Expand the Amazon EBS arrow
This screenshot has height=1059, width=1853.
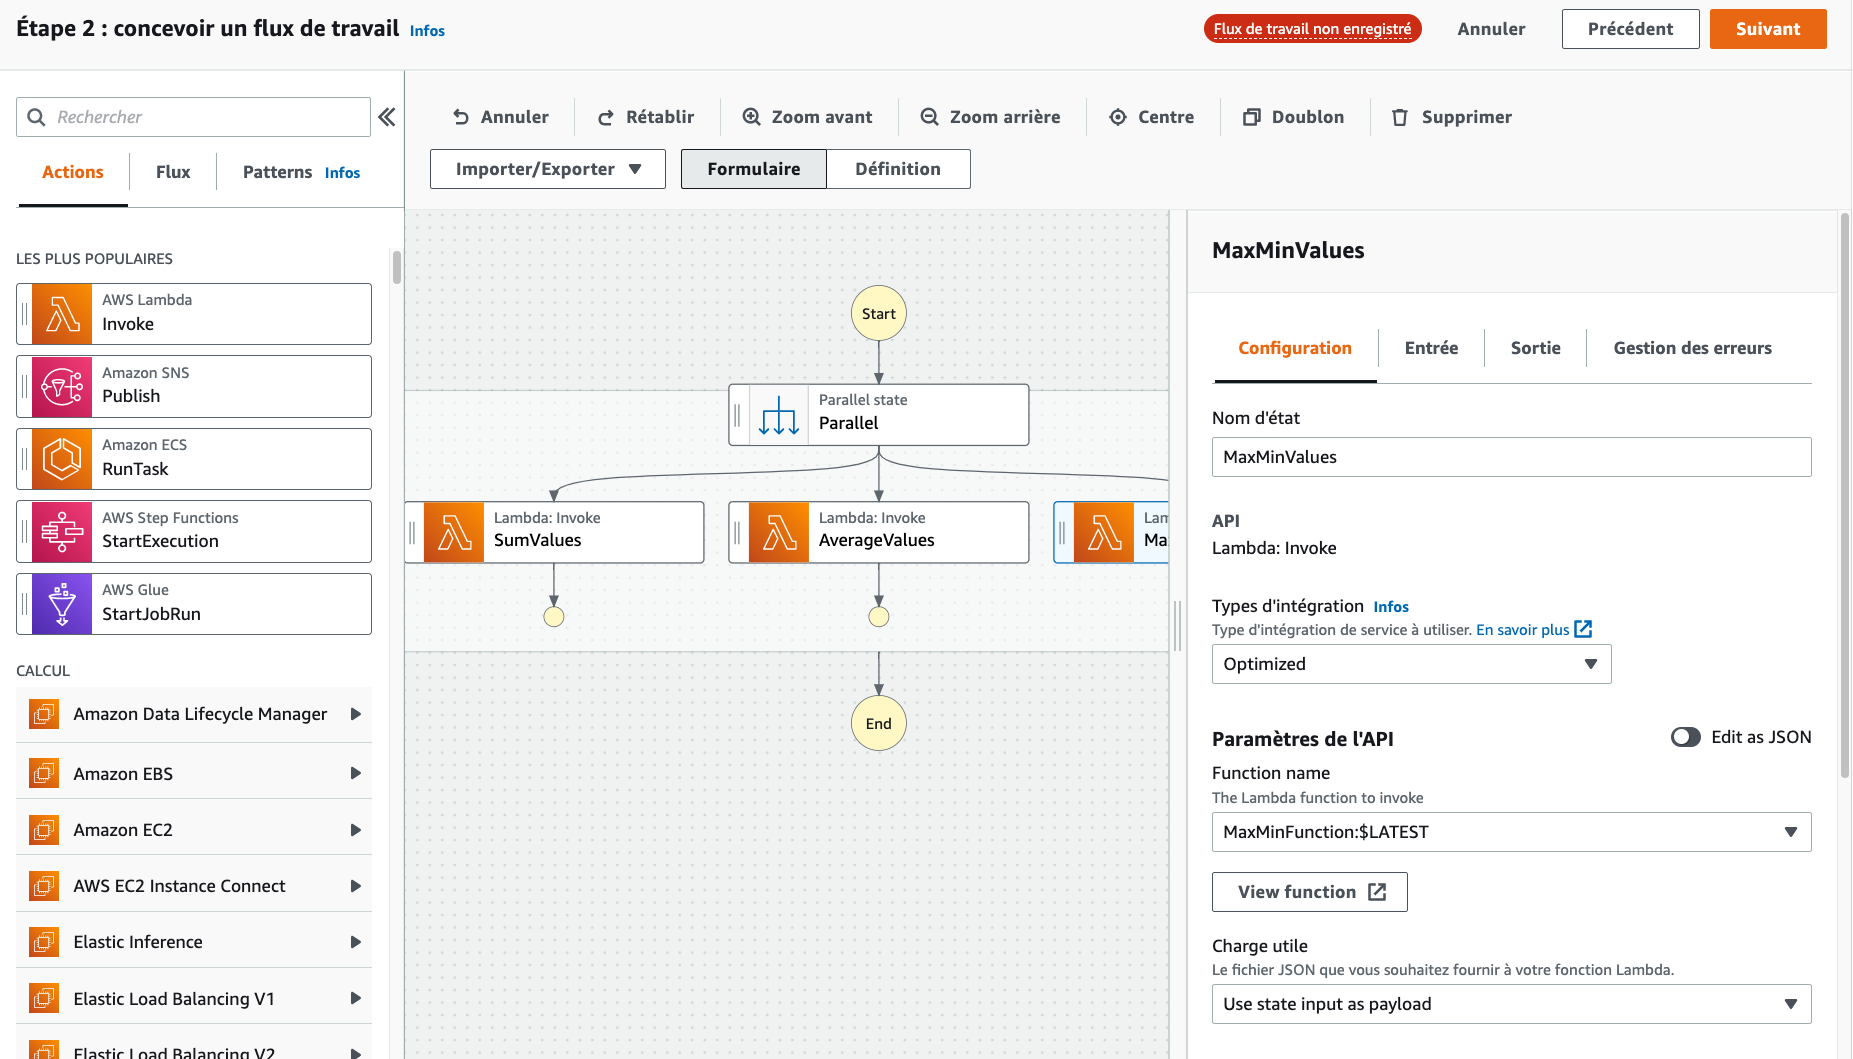pos(355,774)
